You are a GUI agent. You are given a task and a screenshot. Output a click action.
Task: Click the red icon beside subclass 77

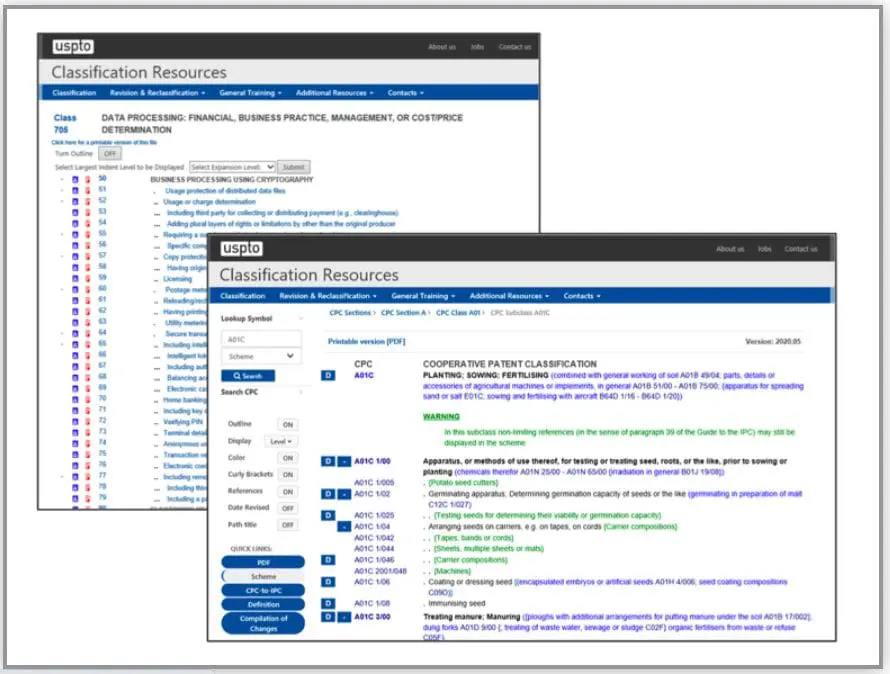(87, 477)
